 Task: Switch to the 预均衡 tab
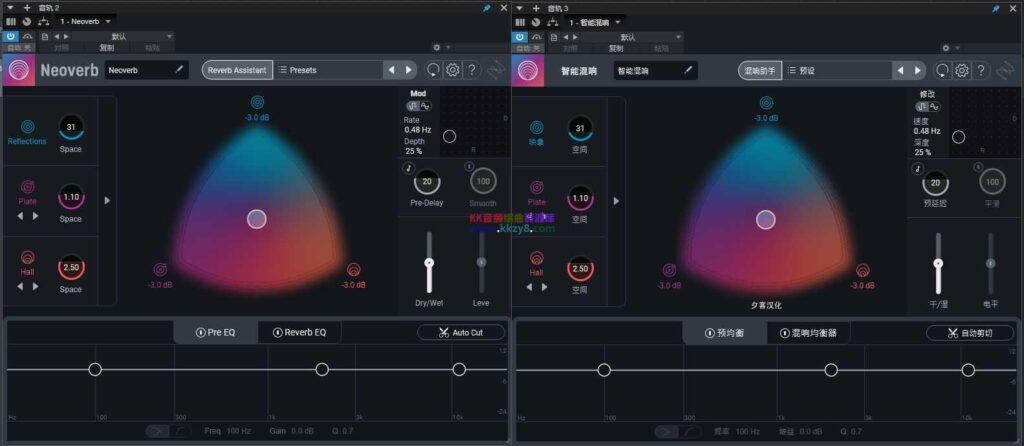coord(724,333)
